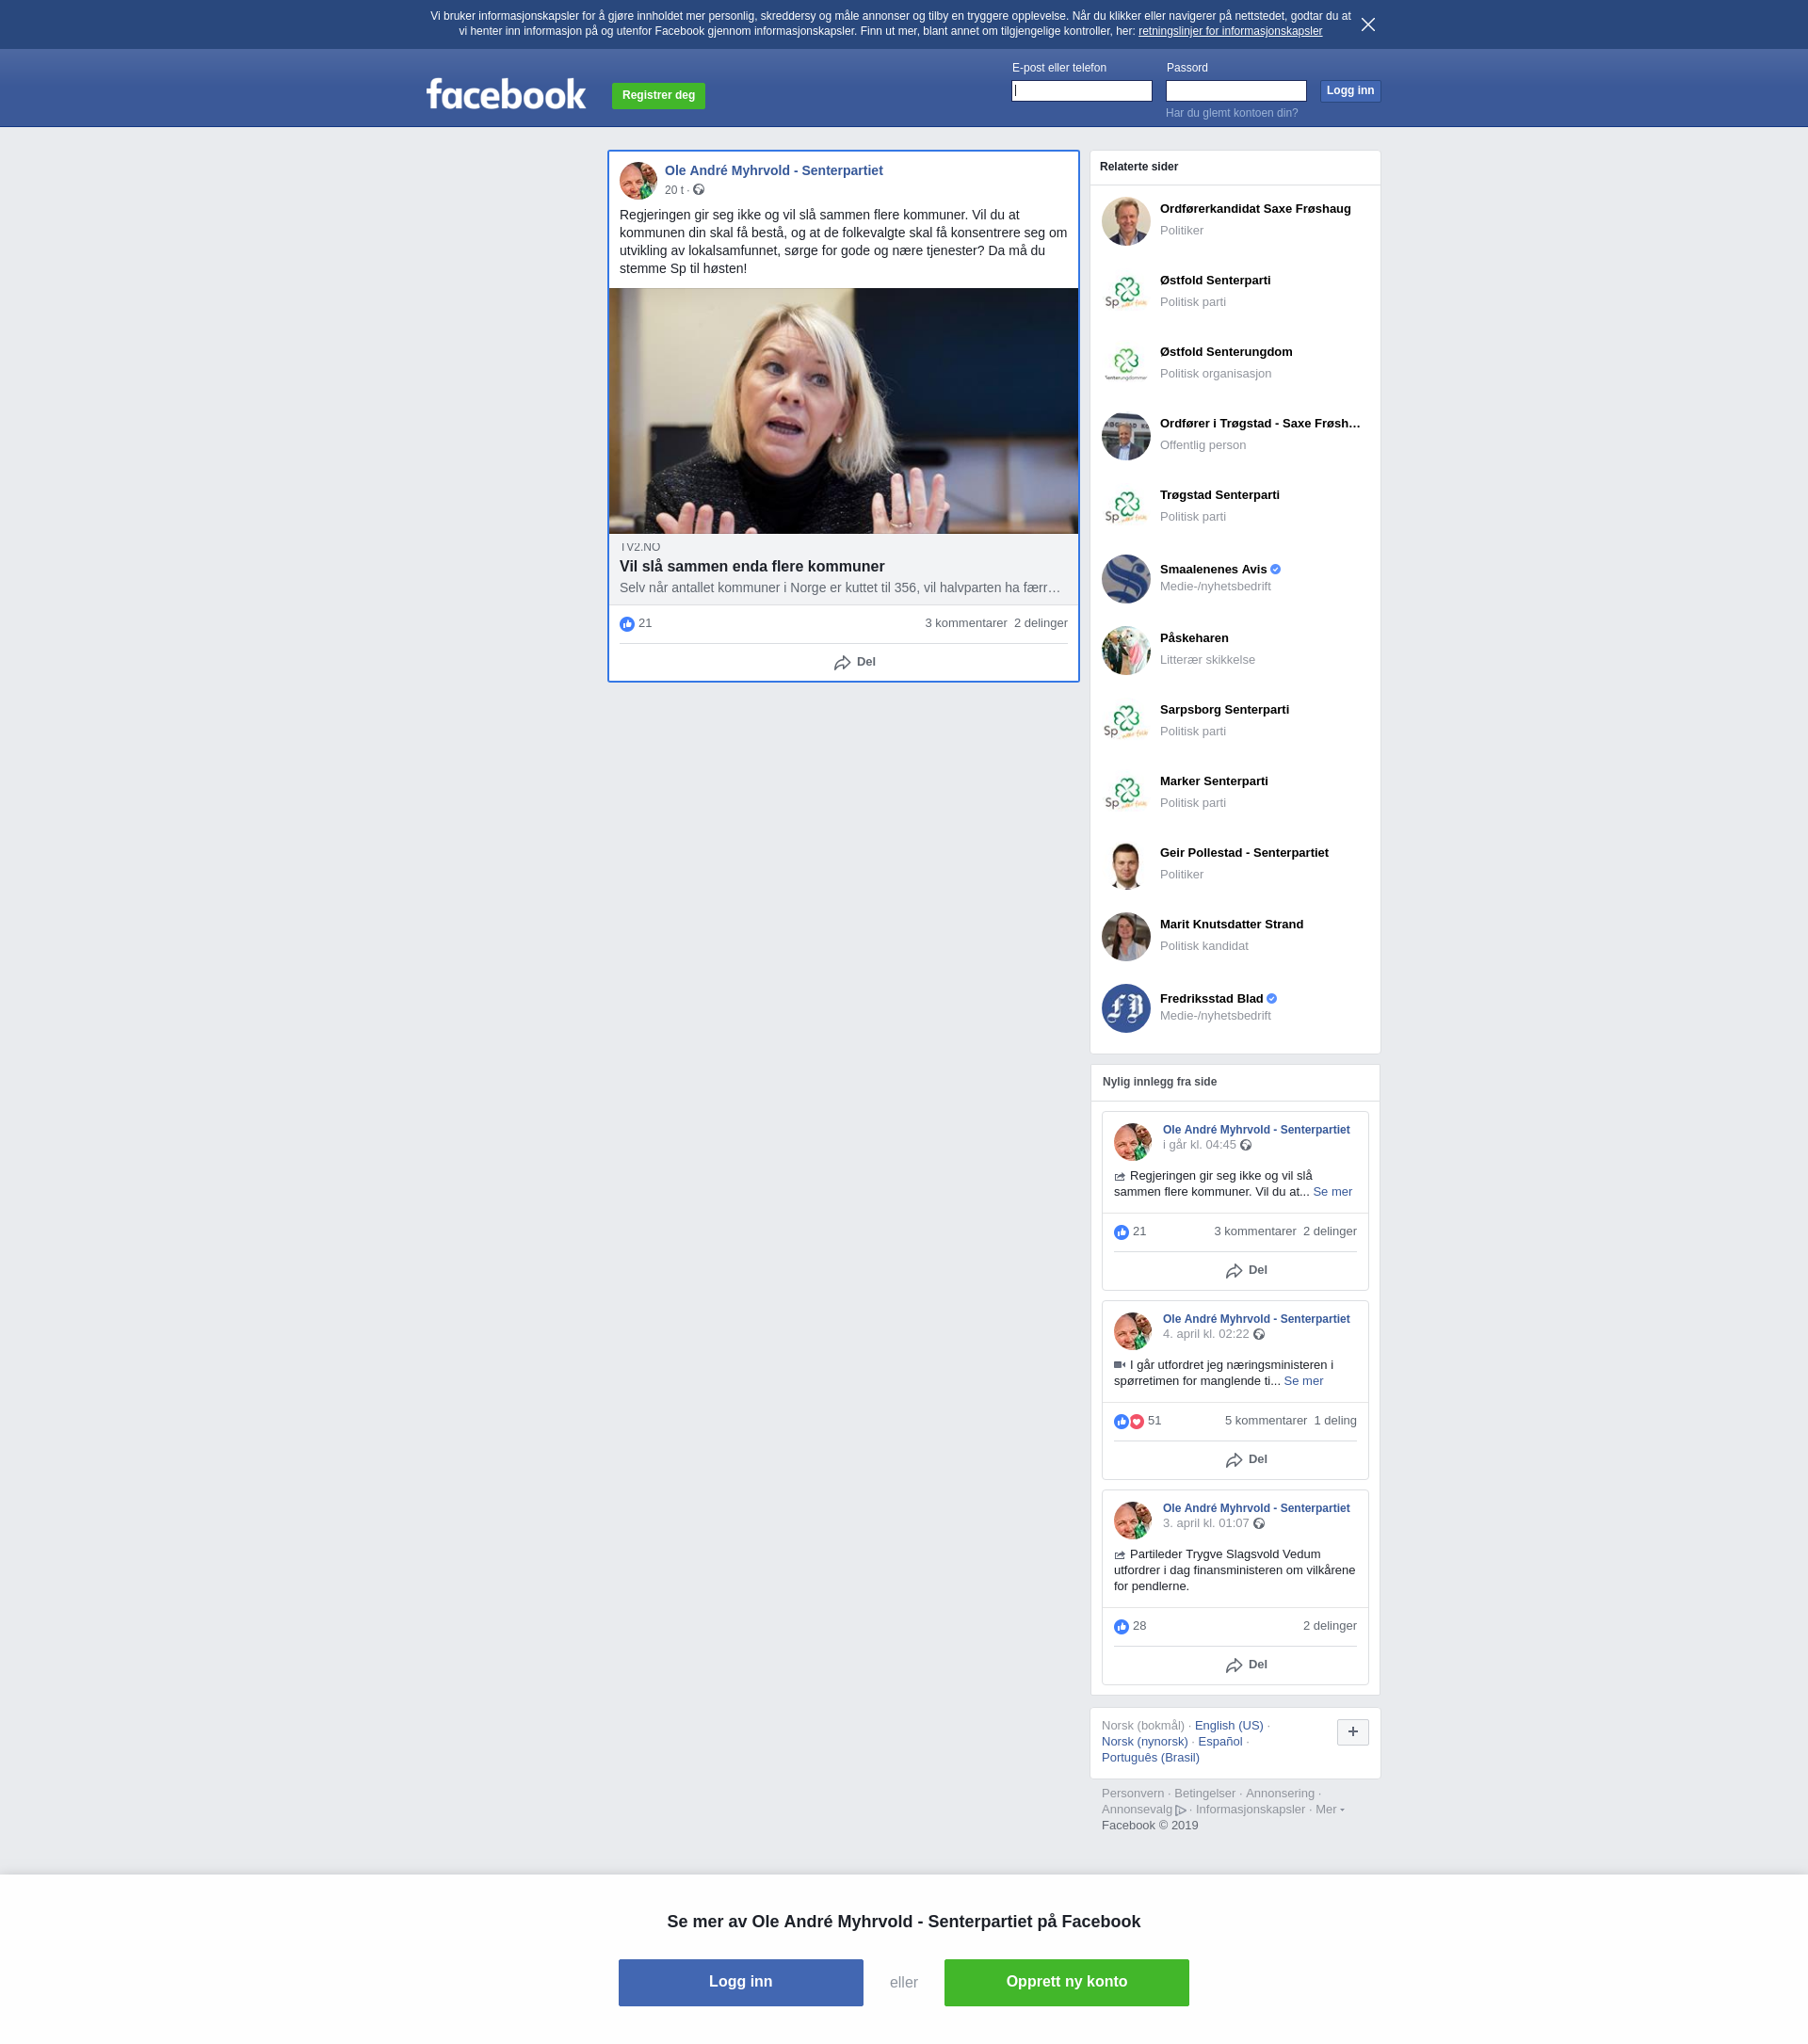The image size is (1808, 2044).
Task: Click verified badge next to Fredriksstad Blad
Action: click(x=1272, y=999)
